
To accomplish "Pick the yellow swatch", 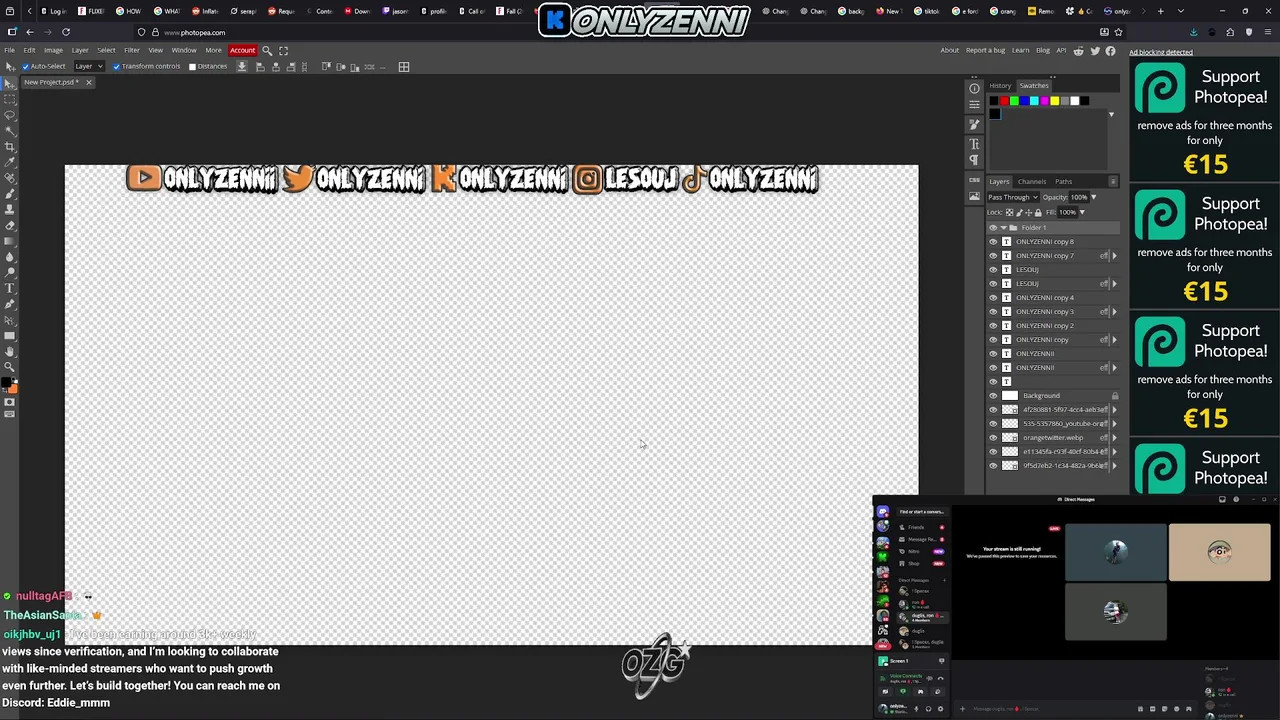I will [1054, 101].
